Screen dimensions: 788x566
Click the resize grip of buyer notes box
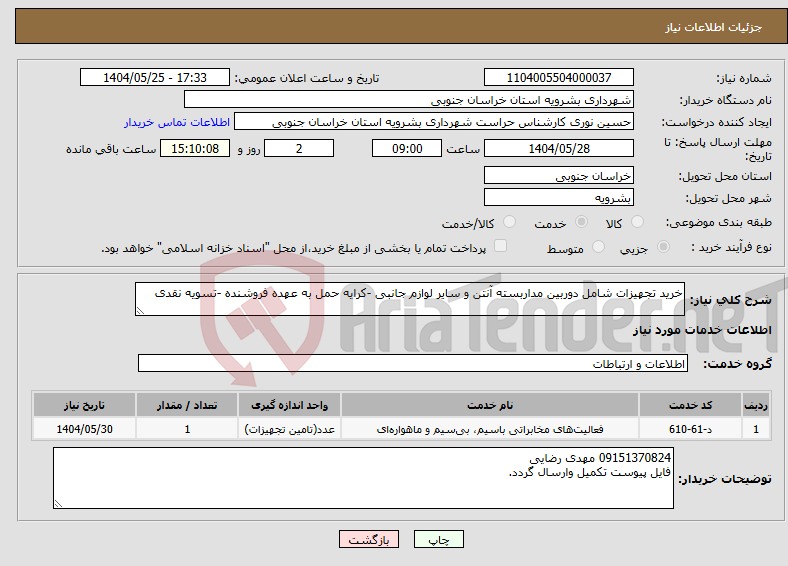[x=58, y=504]
